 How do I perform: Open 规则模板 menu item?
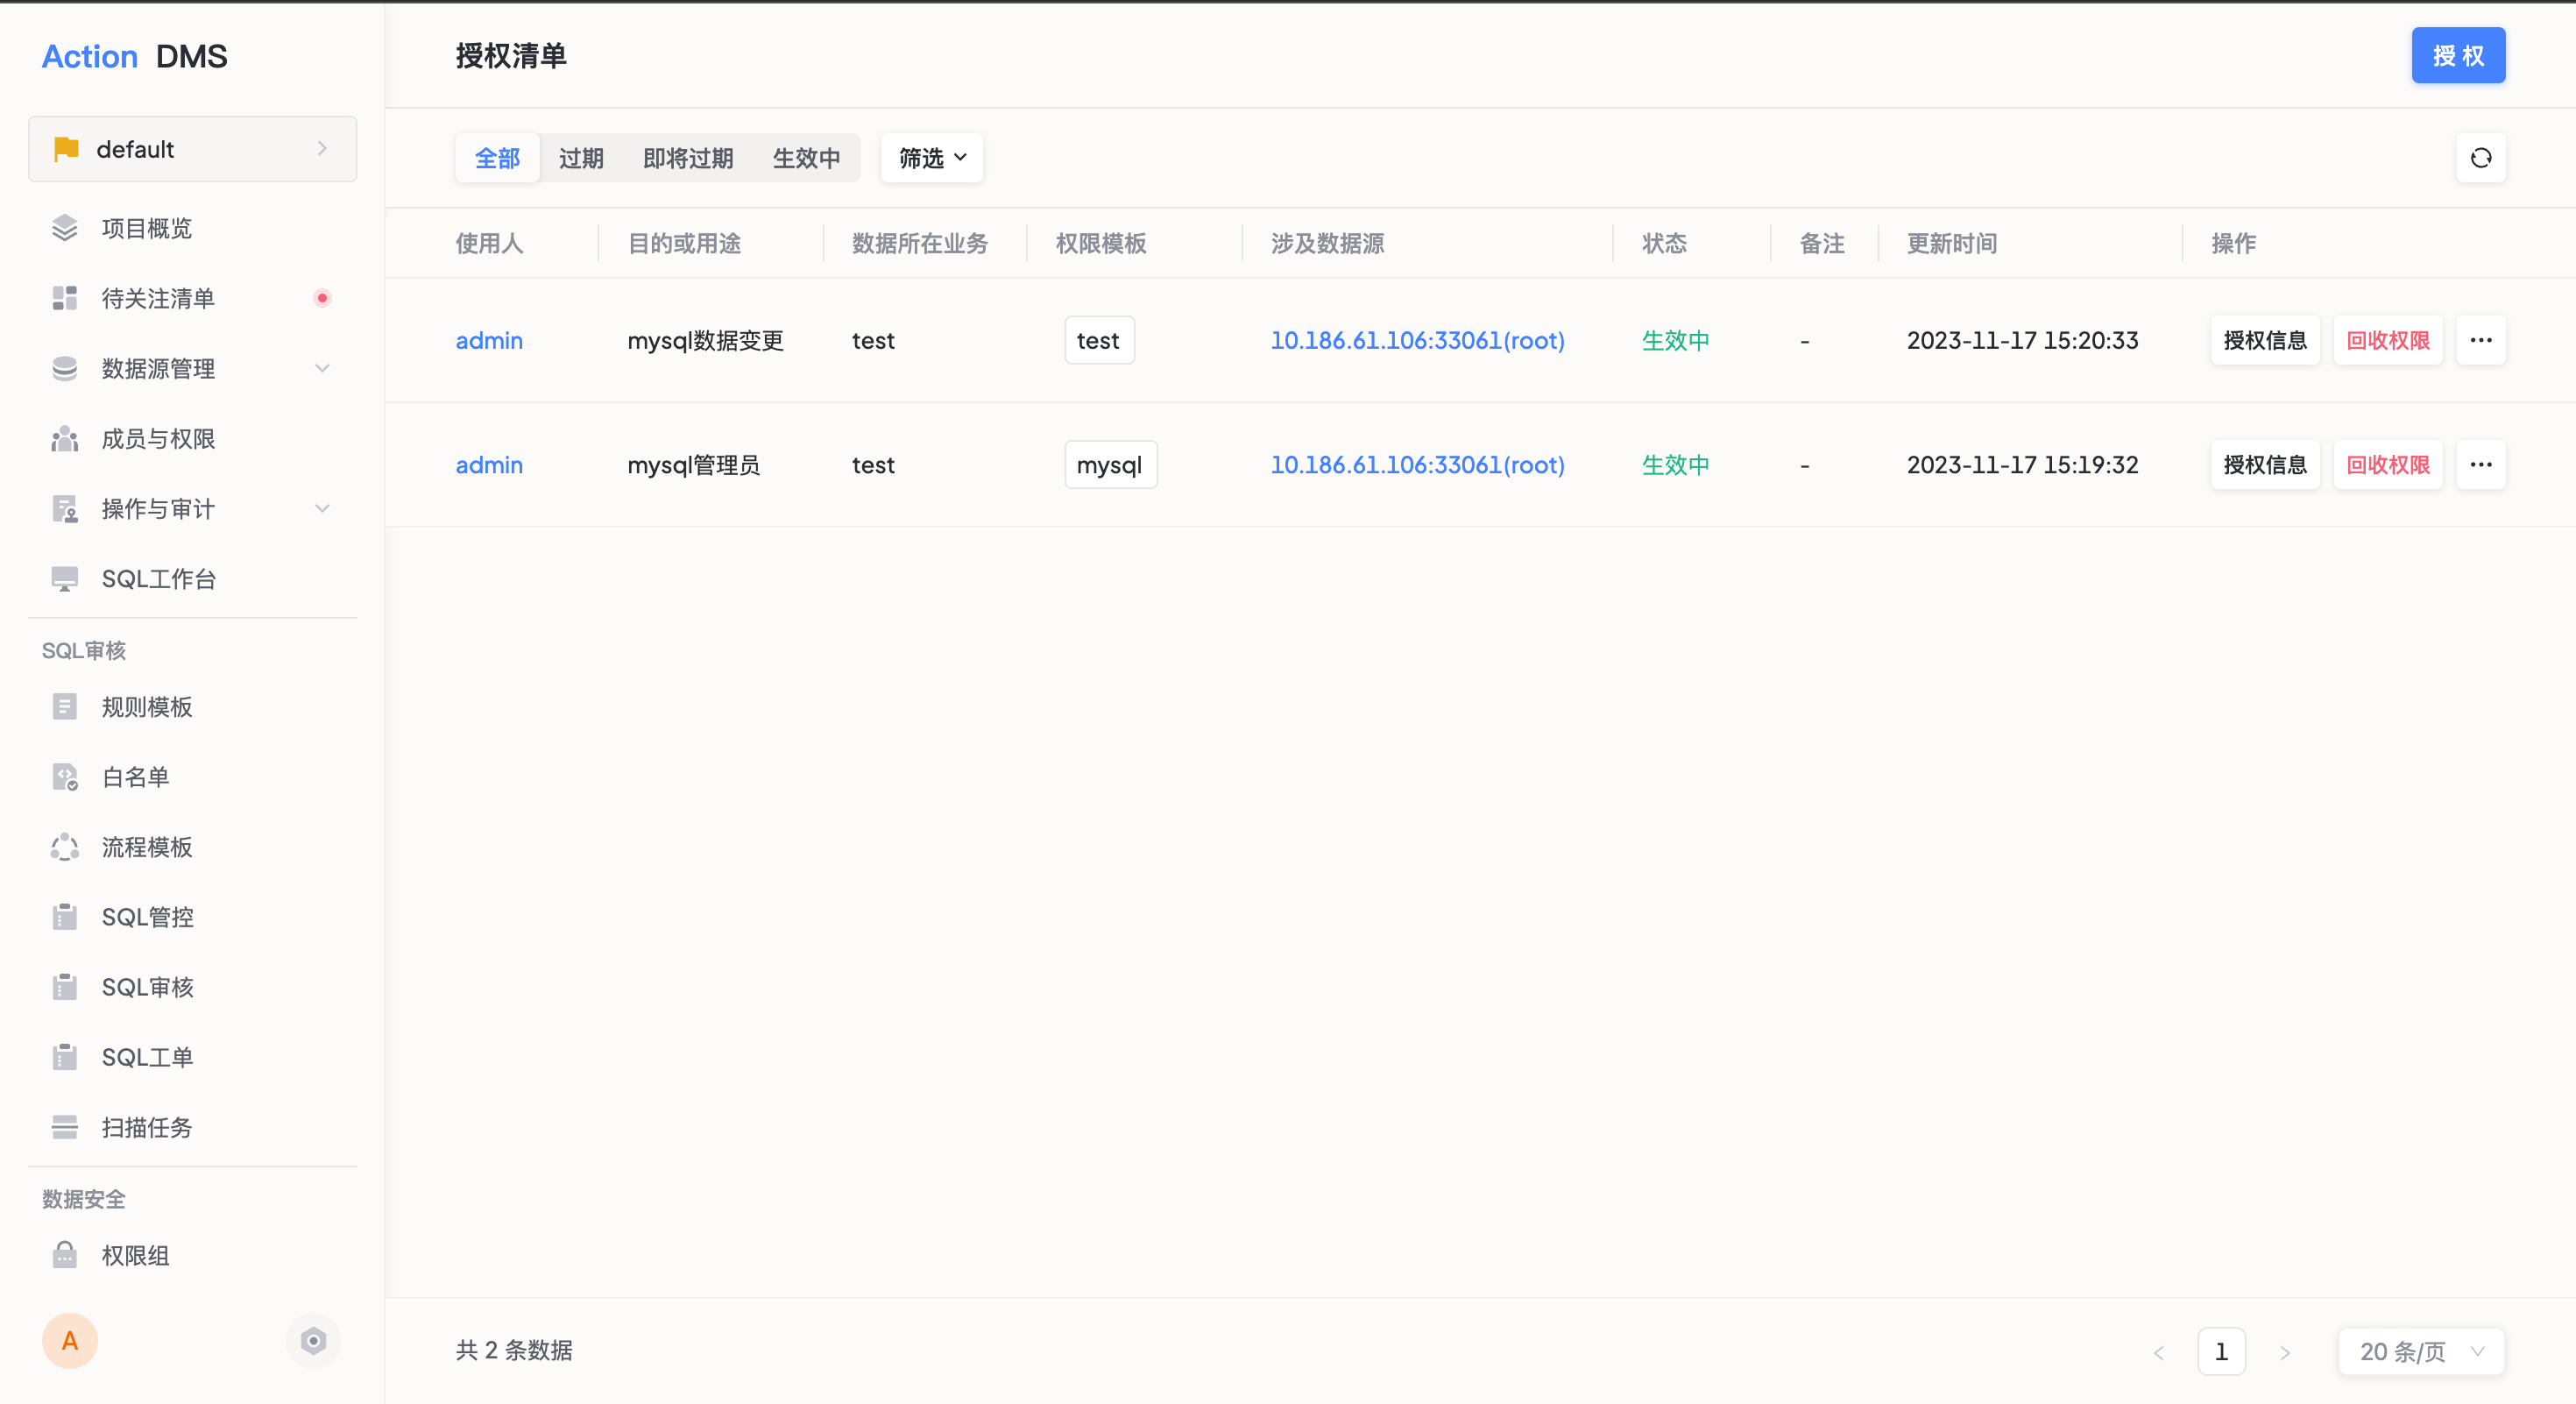click(x=193, y=707)
